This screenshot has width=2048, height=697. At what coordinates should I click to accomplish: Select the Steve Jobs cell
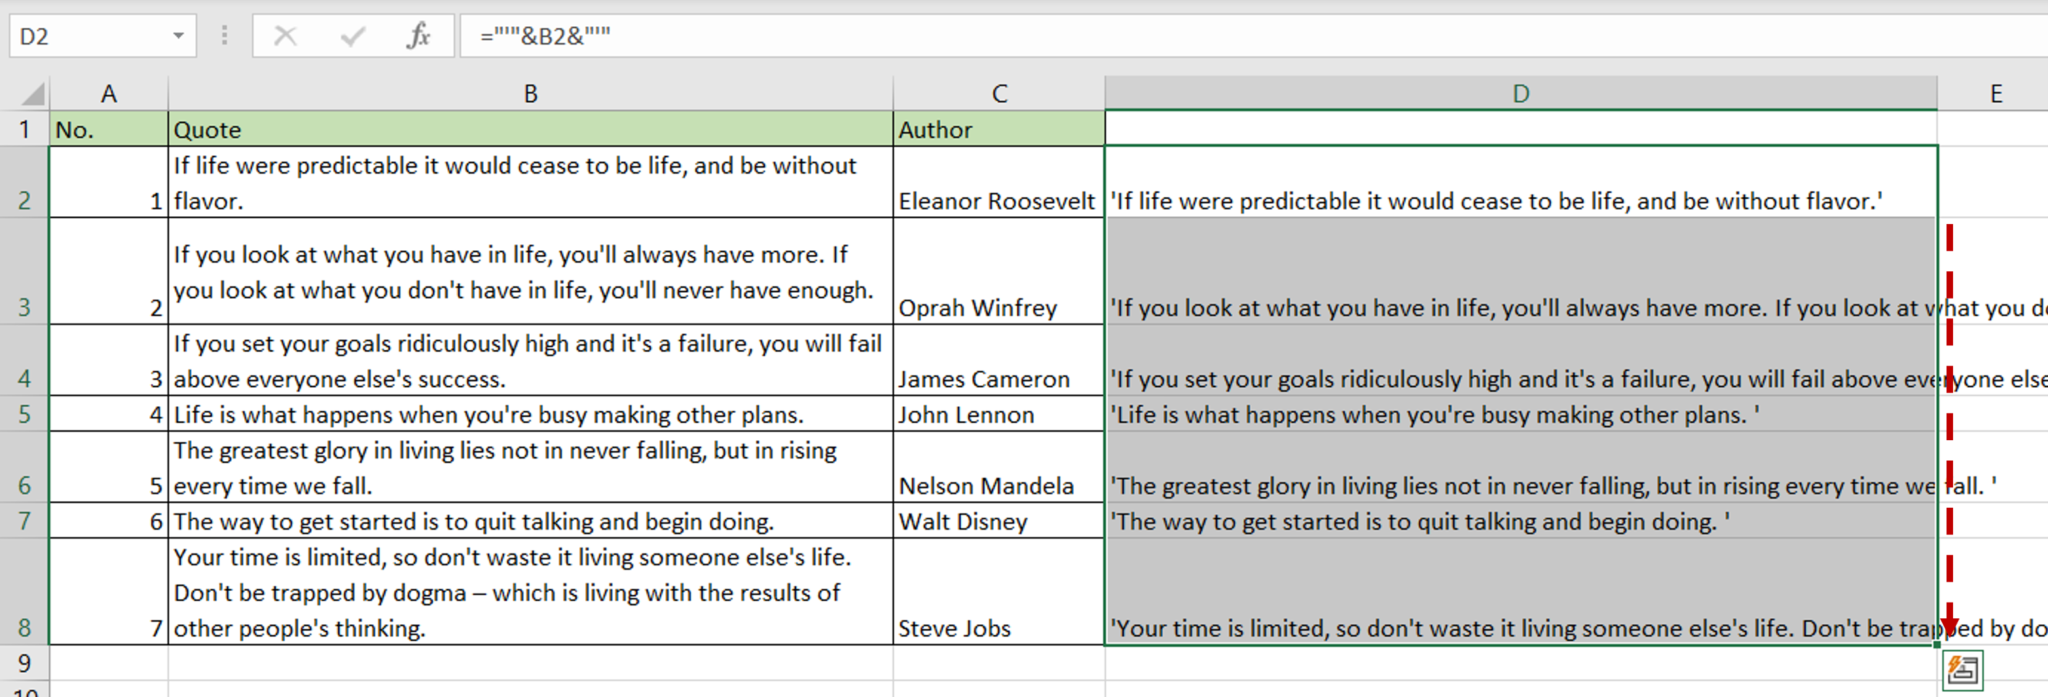pyautogui.click(x=999, y=592)
